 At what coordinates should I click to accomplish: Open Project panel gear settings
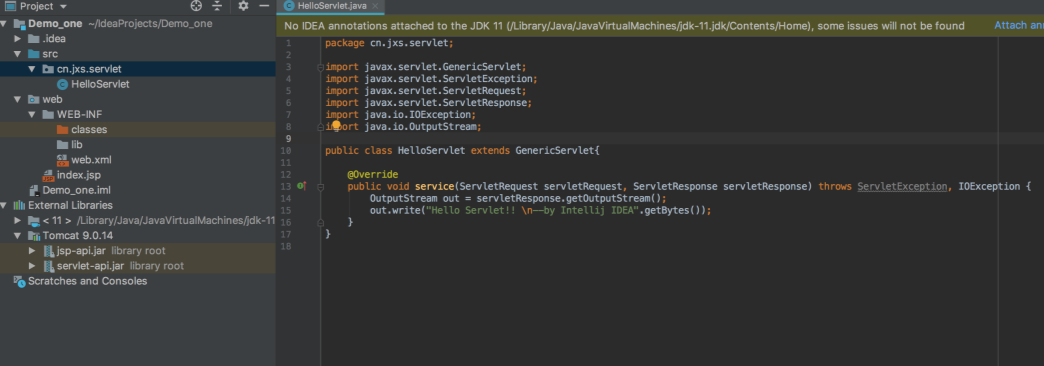point(243,6)
